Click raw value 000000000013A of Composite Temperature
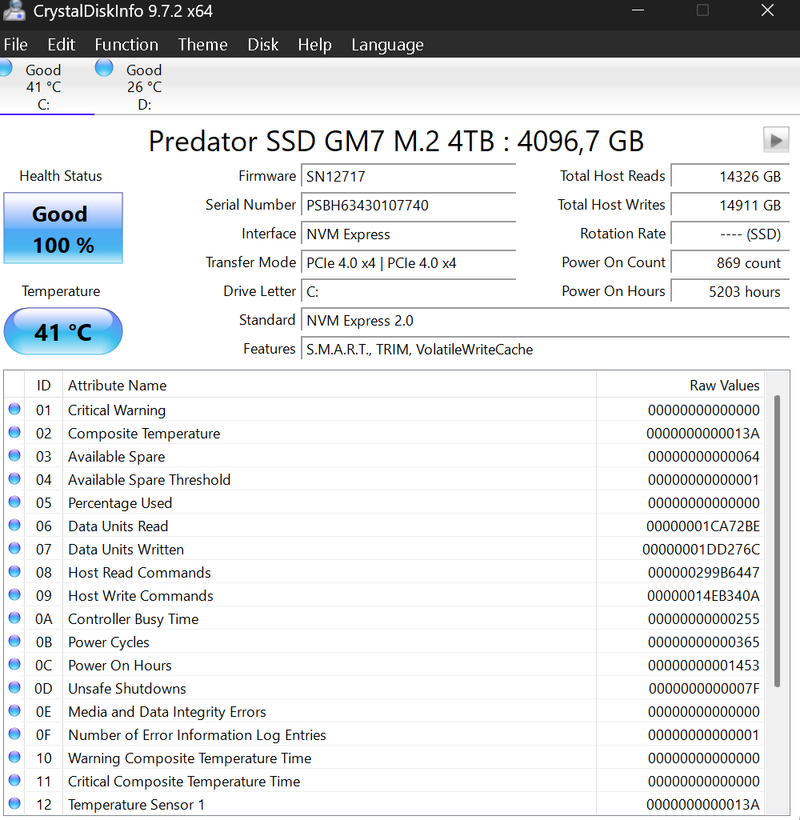 [x=703, y=434]
